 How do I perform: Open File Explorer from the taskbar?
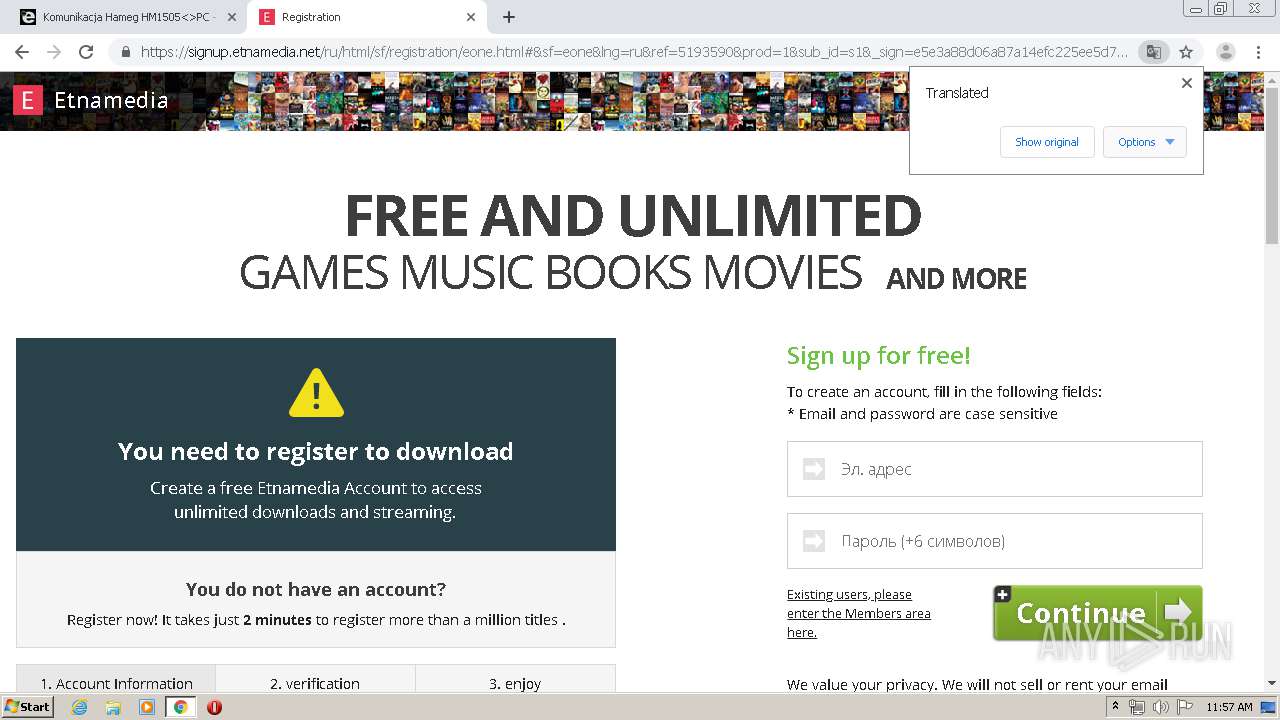coord(113,707)
